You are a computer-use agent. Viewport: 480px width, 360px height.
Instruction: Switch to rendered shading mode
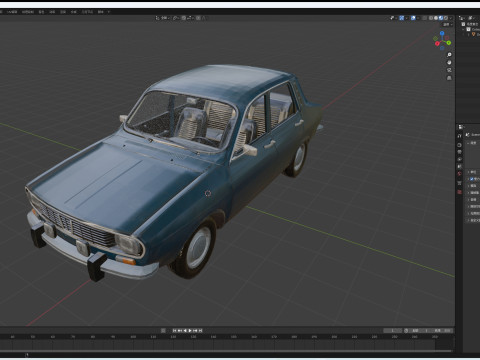pyautogui.click(x=446, y=18)
